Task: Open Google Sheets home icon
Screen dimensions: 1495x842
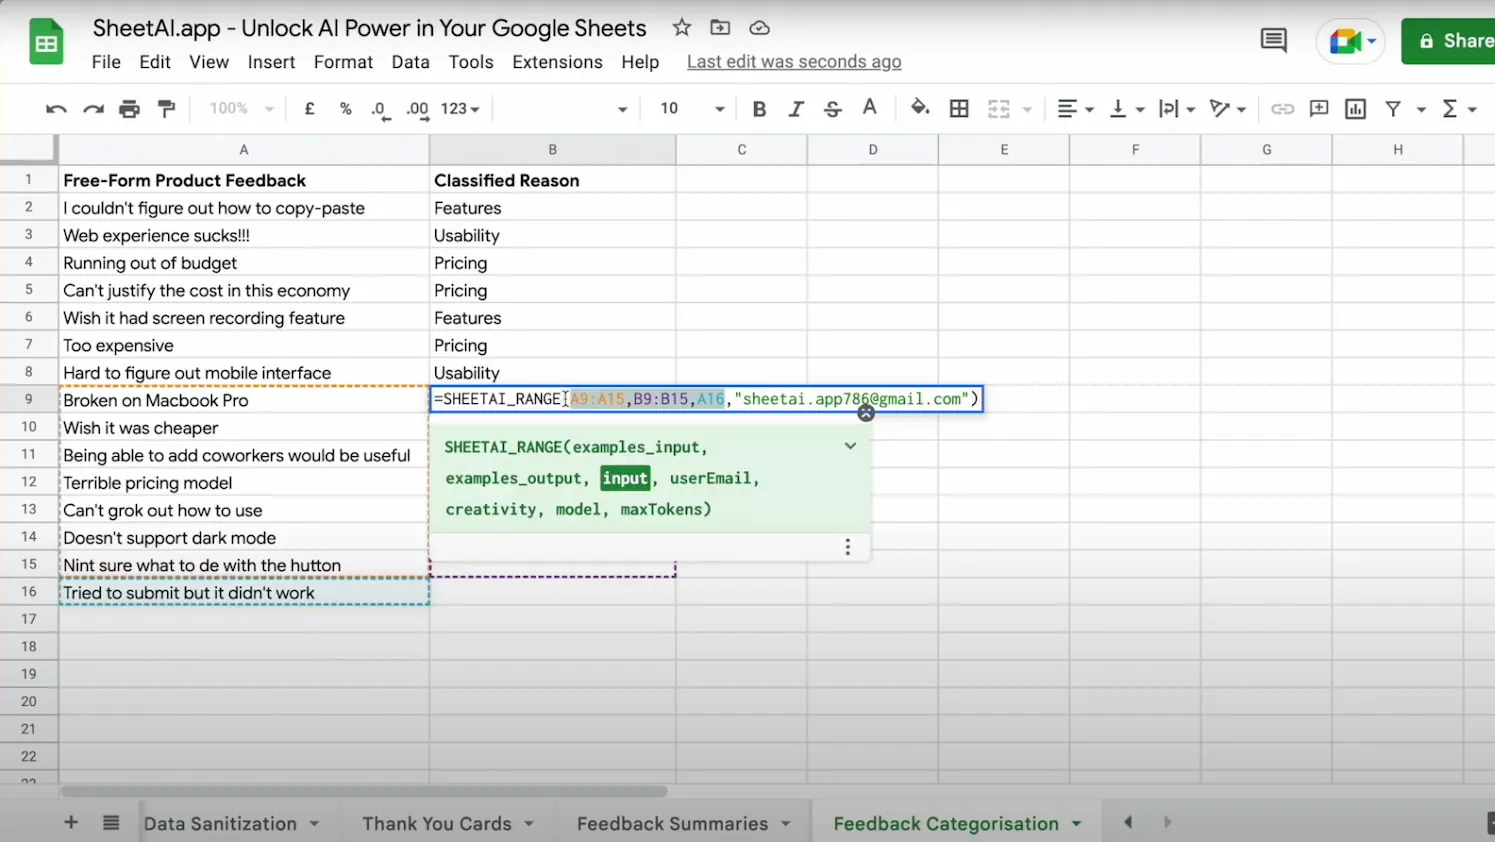Action: [46, 42]
